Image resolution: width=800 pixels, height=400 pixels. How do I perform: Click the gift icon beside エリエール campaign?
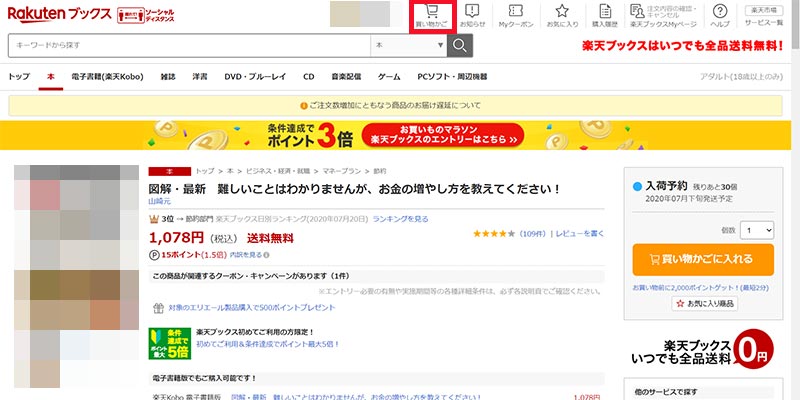(x=158, y=308)
